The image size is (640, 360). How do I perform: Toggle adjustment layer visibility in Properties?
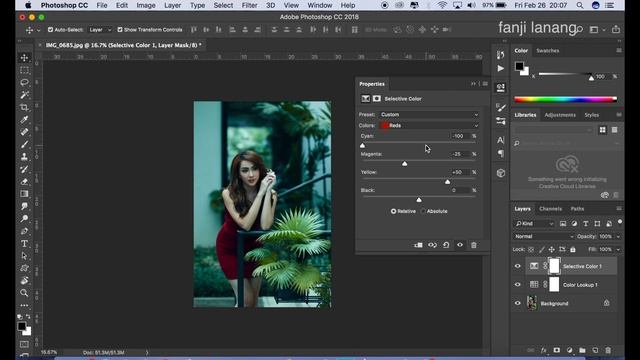460,245
